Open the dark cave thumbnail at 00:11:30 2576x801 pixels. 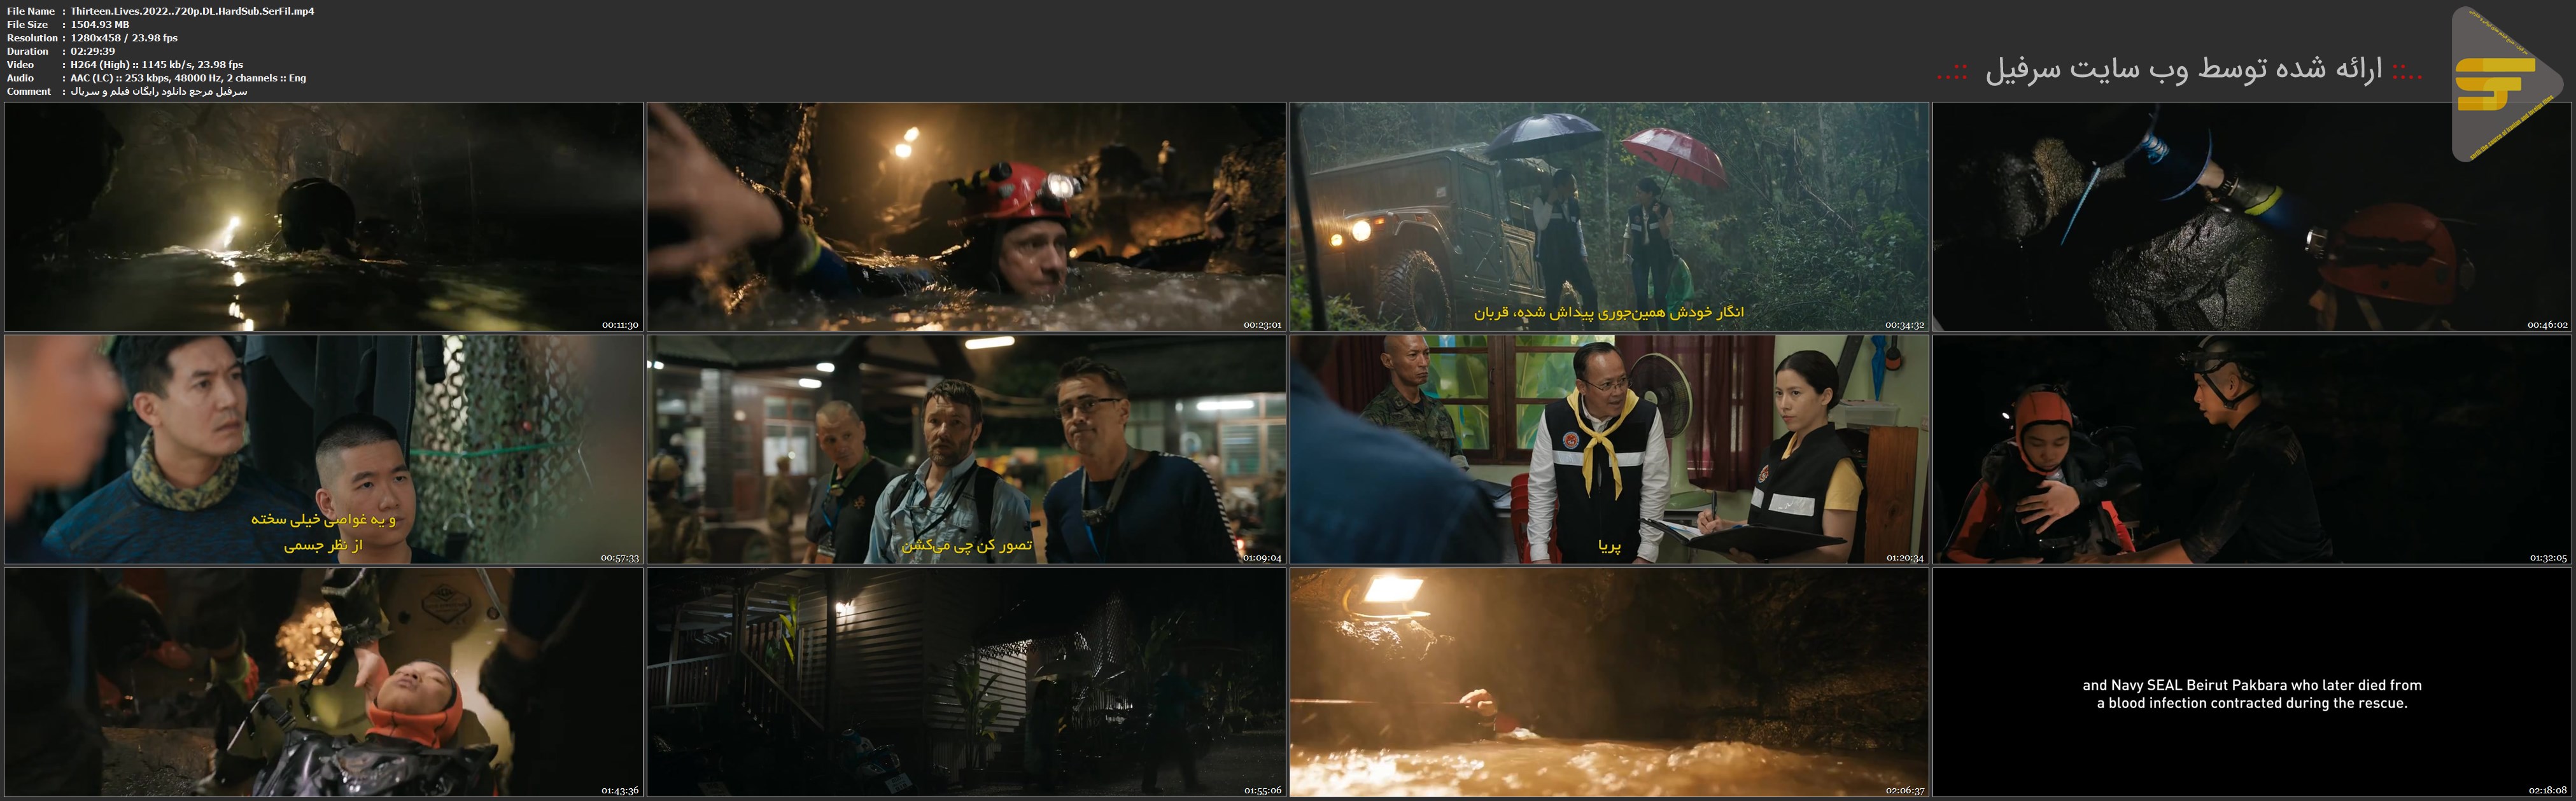(323, 216)
